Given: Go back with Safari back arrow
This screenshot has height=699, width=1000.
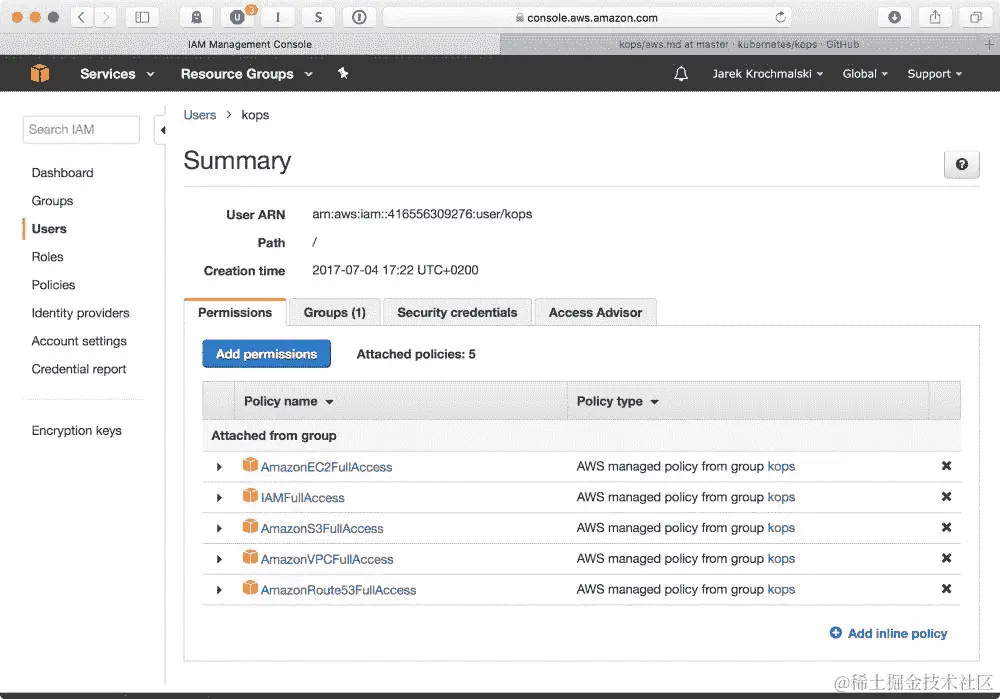Looking at the screenshot, I should click(82, 17).
